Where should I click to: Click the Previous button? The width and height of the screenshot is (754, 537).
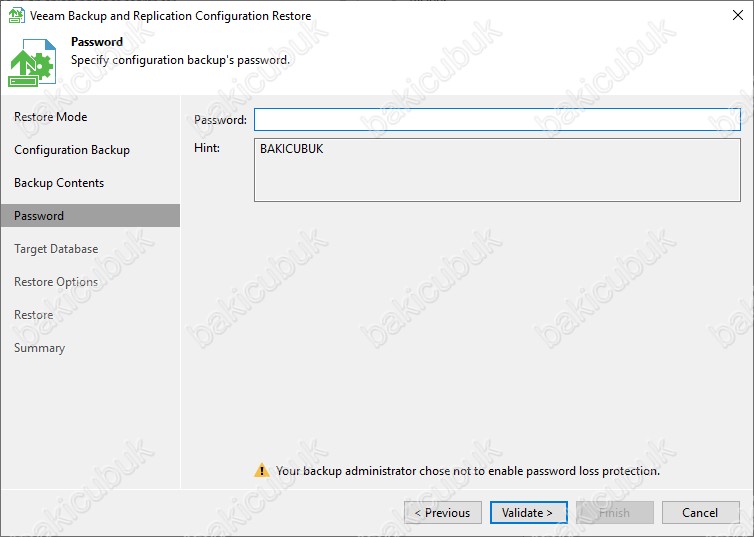(x=442, y=512)
